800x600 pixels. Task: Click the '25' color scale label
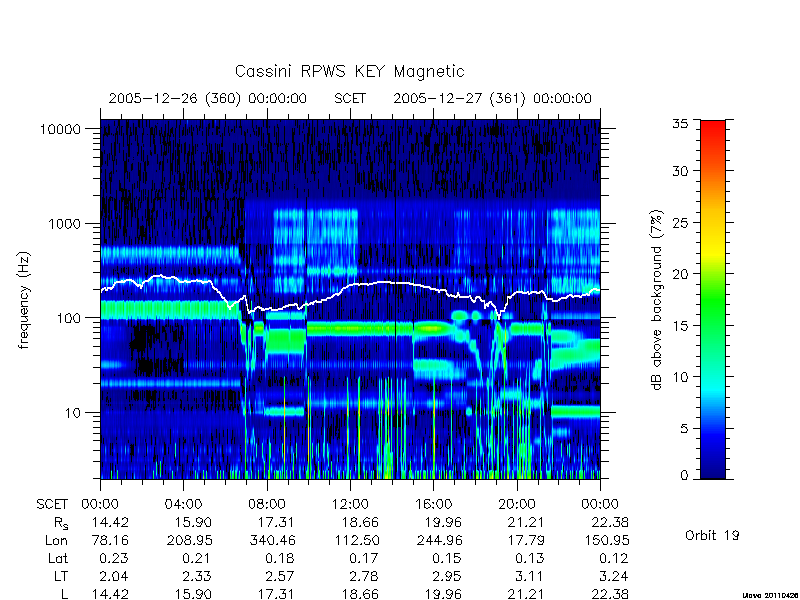coord(680,222)
